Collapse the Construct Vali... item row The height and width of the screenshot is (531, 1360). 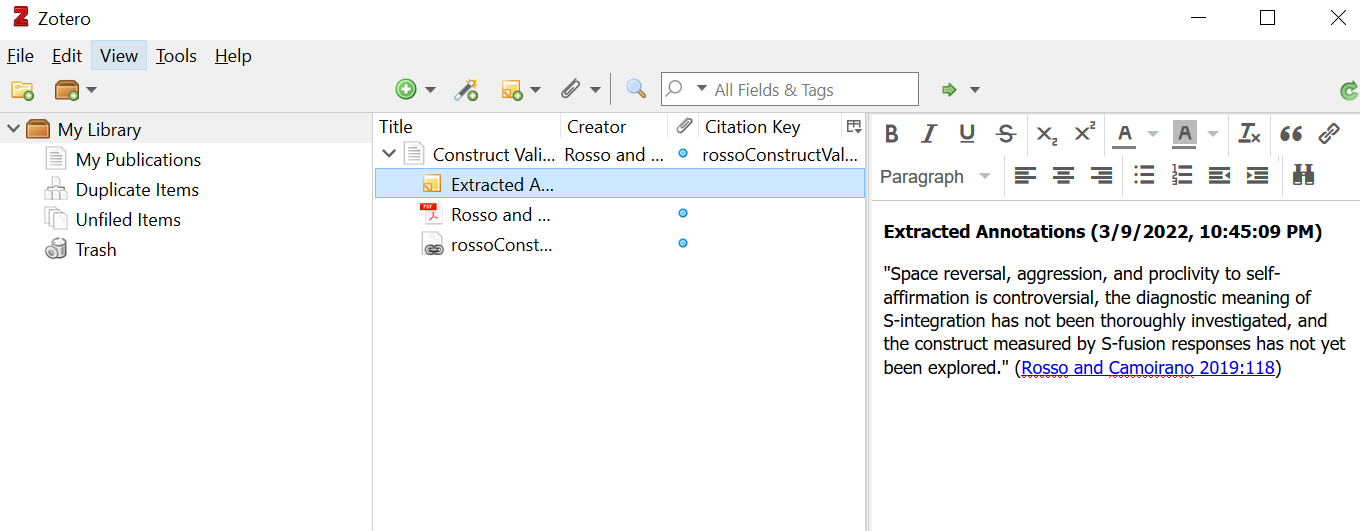(389, 154)
